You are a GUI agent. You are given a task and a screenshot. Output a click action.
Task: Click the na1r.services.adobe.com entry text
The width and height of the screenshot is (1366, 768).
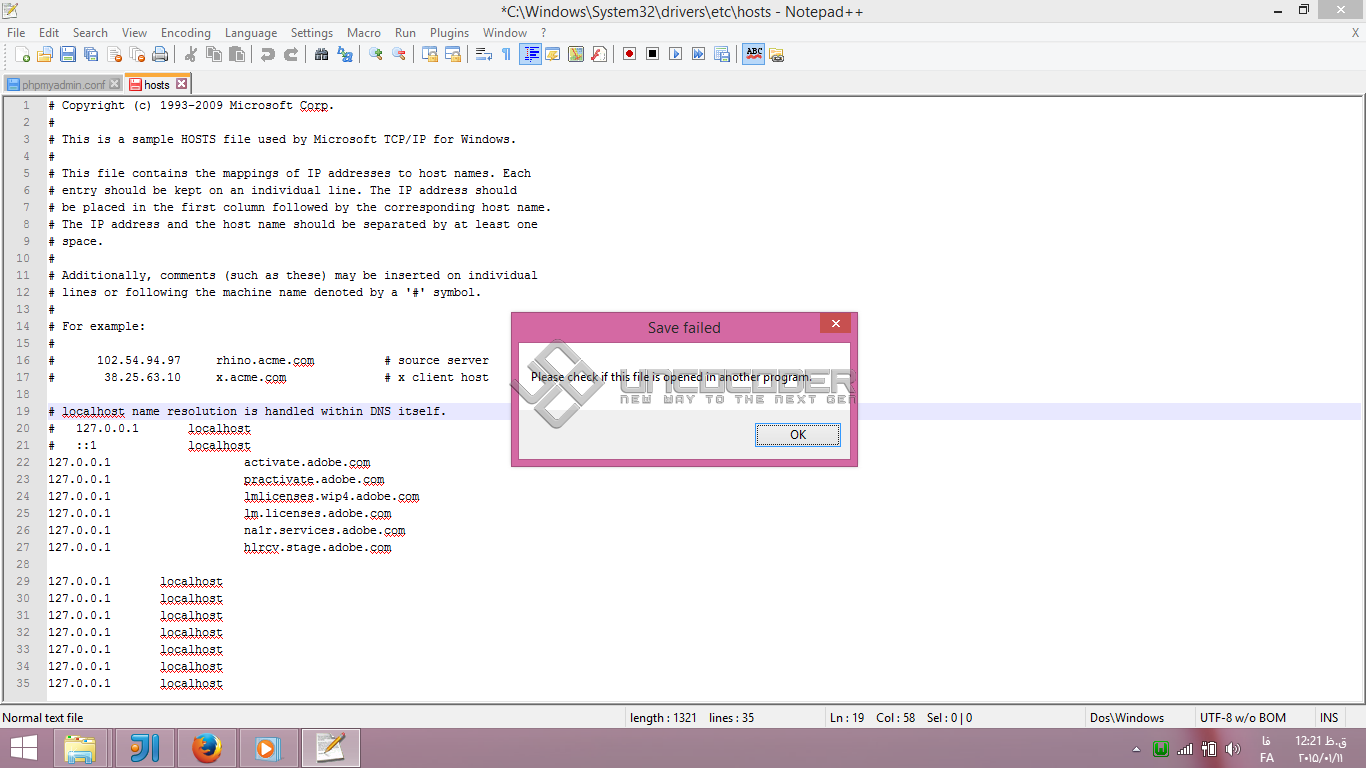[324, 531]
